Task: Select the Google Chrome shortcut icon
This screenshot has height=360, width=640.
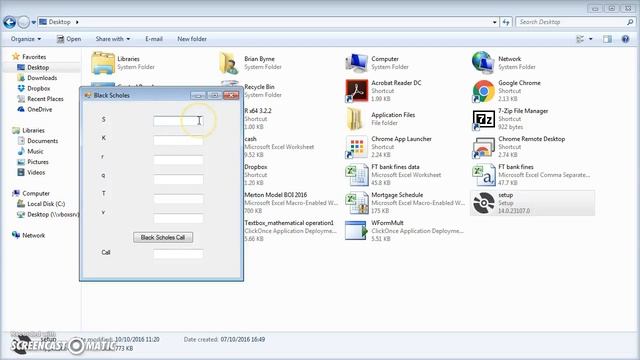Action: [483, 91]
